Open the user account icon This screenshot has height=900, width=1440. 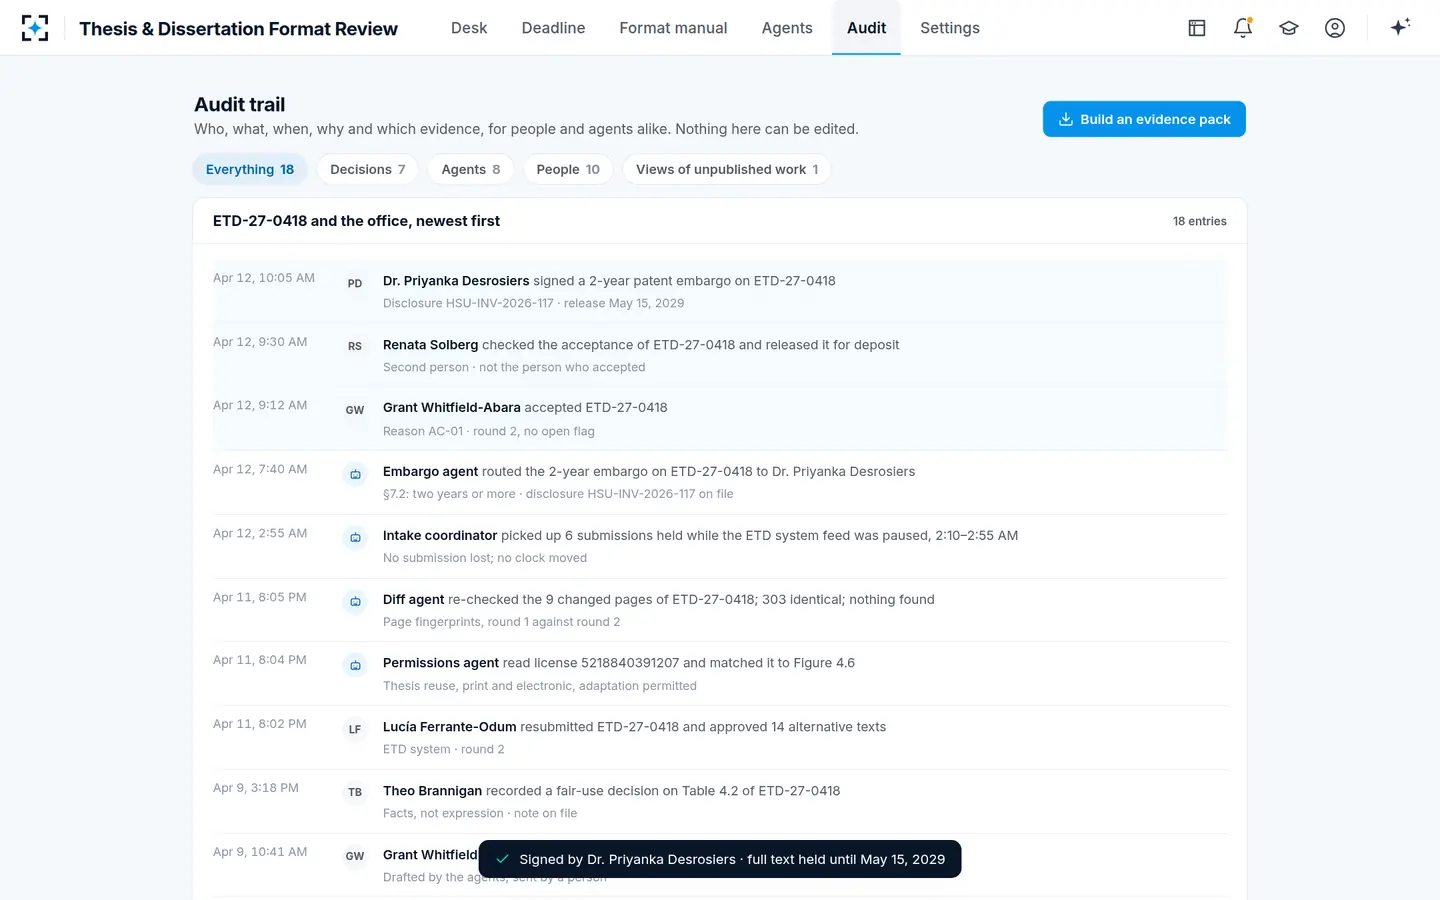tap(1335, 28)
